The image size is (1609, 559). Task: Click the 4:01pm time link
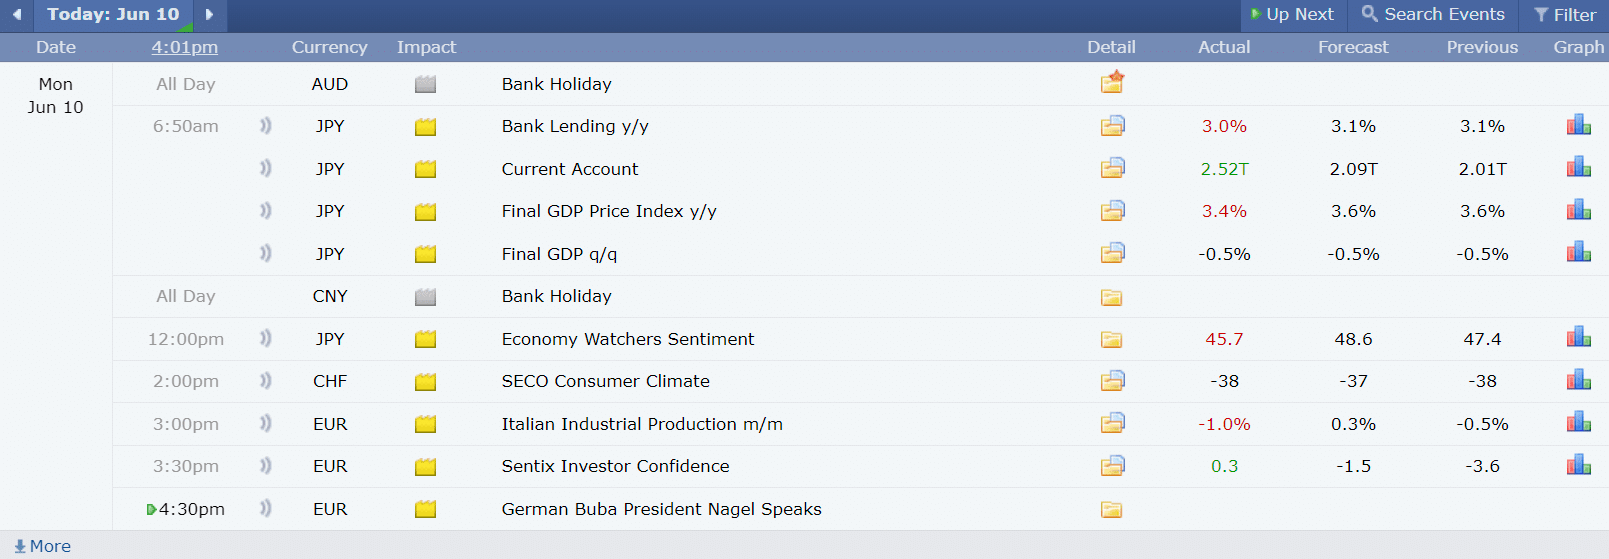pos(184,47)
